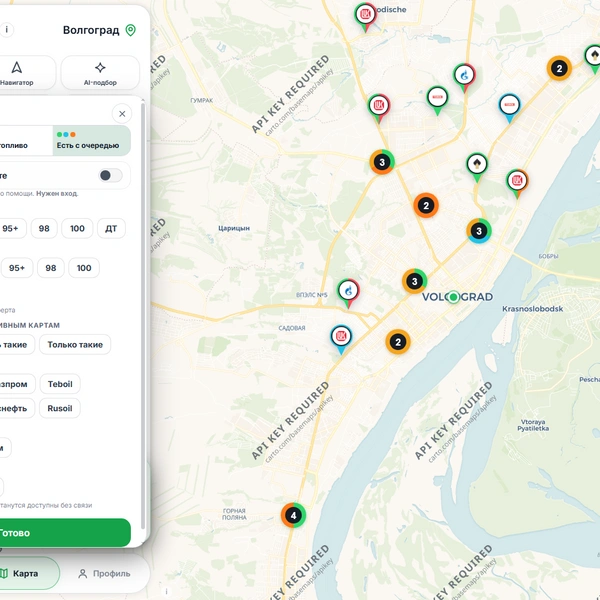
Task: Click the filter panel vertical scrollbar
Action: [x=143, y=315]
